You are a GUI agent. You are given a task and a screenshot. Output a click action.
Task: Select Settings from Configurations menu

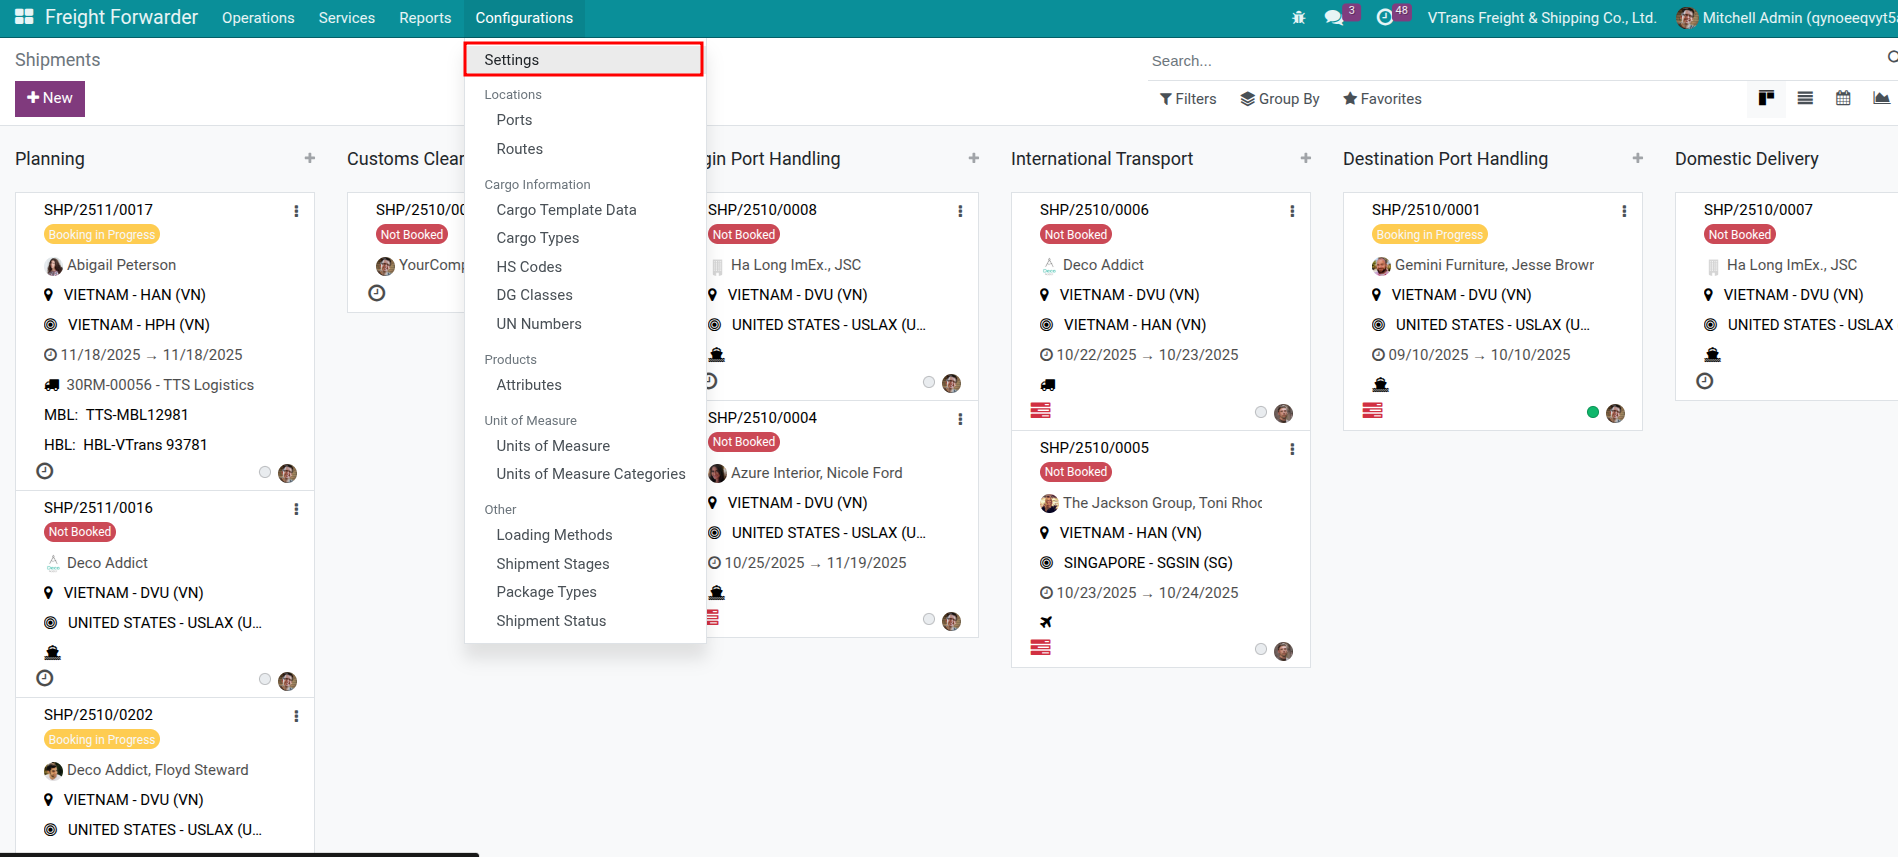coord(583,60)
